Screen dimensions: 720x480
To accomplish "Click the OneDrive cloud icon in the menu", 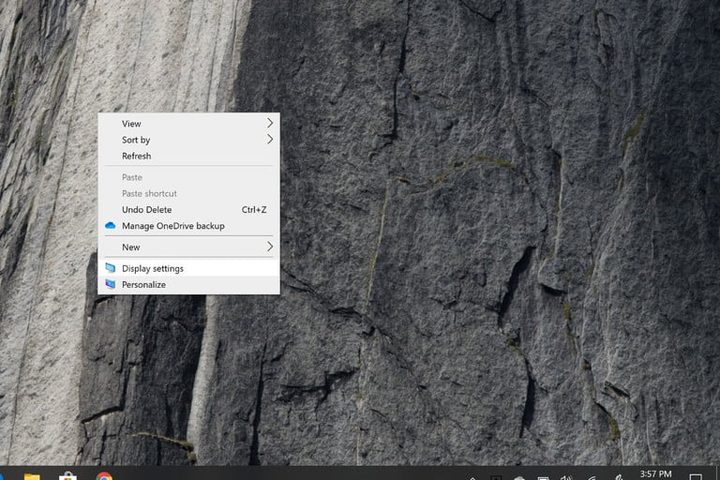I will (x=110, y=226).
